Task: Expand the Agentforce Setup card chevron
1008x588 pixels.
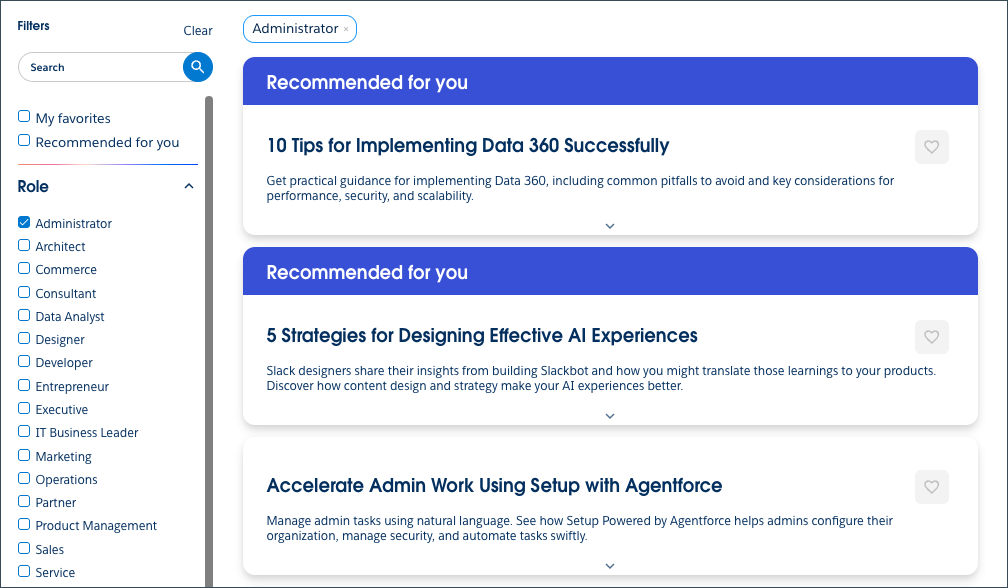Action: tap(610, 566)
